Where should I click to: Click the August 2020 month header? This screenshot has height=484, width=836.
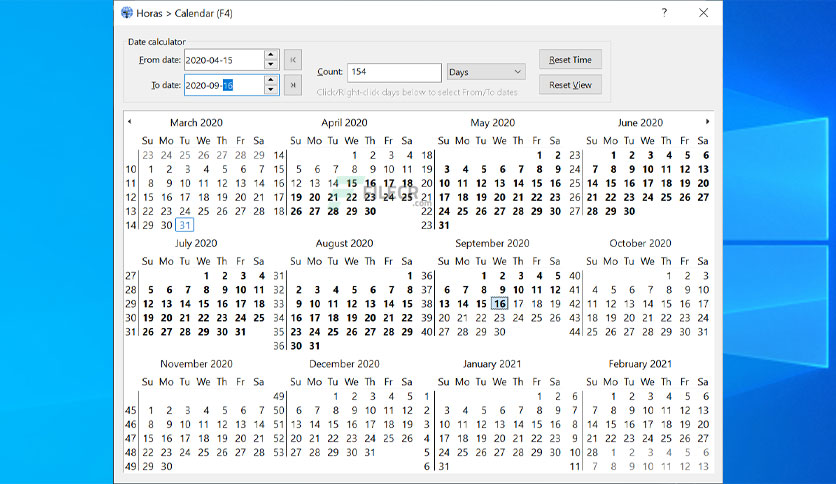pyautogui.click(x=344, y=243)
